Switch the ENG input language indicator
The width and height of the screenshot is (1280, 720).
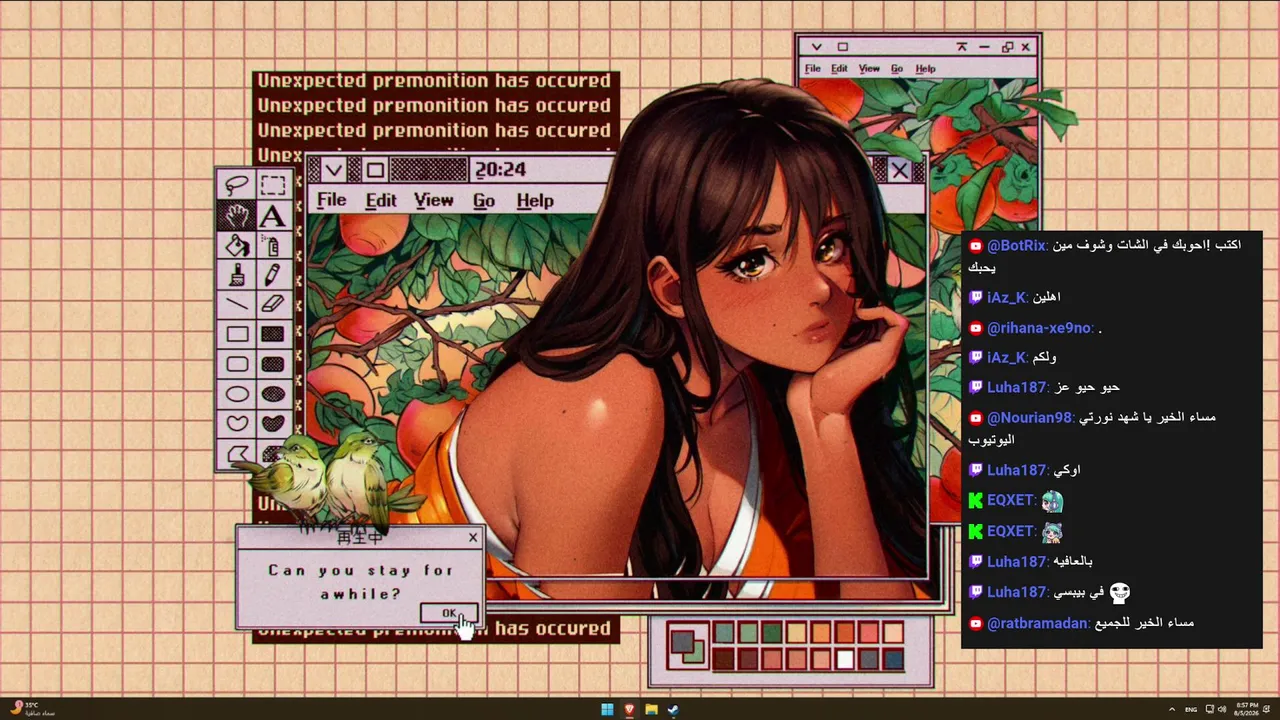[1191, 710]
